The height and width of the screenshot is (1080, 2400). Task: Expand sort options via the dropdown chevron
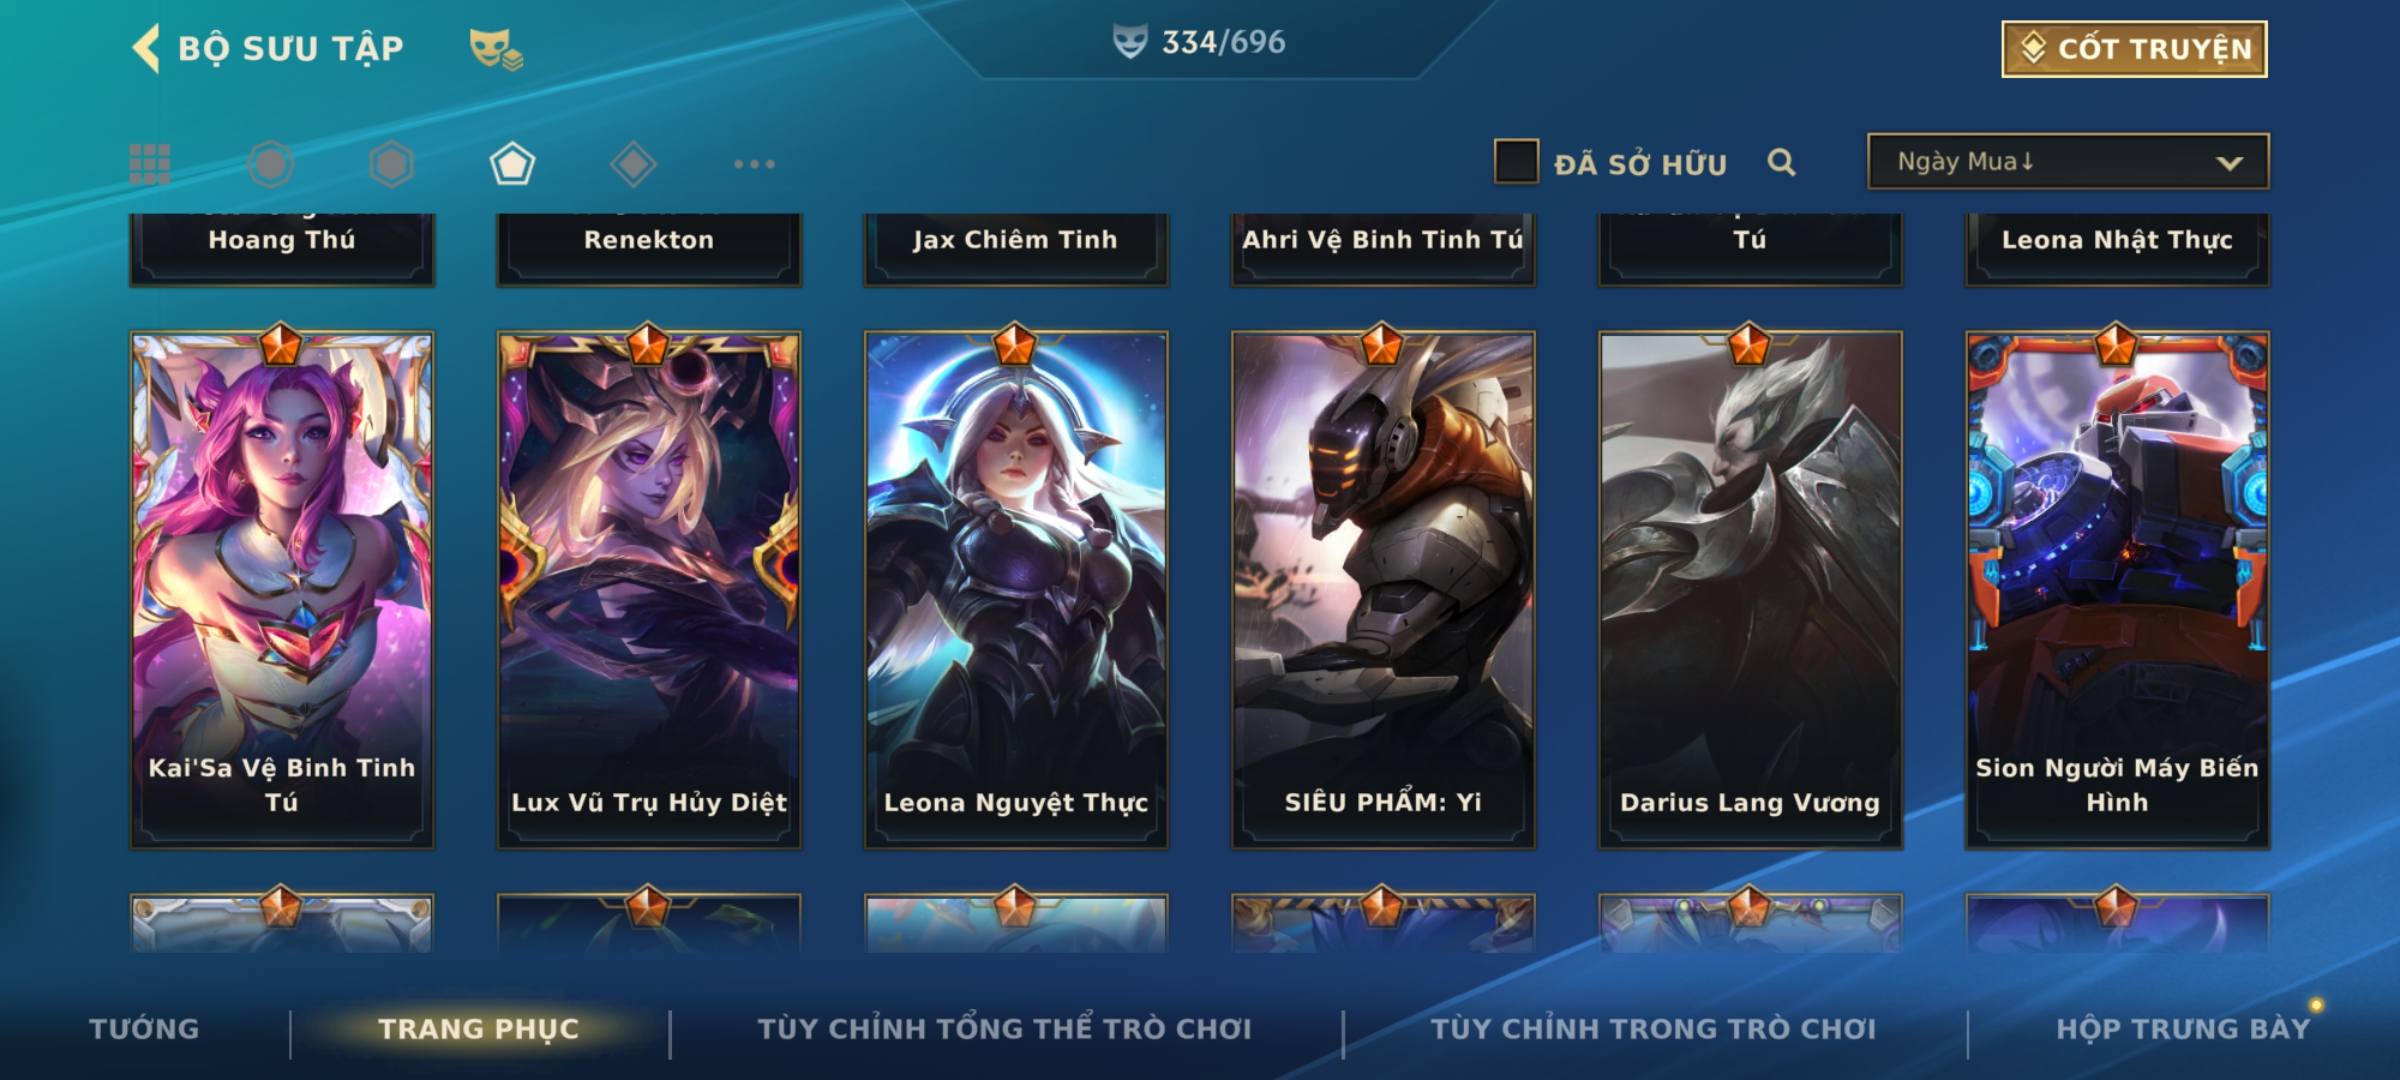(2229, 163)
